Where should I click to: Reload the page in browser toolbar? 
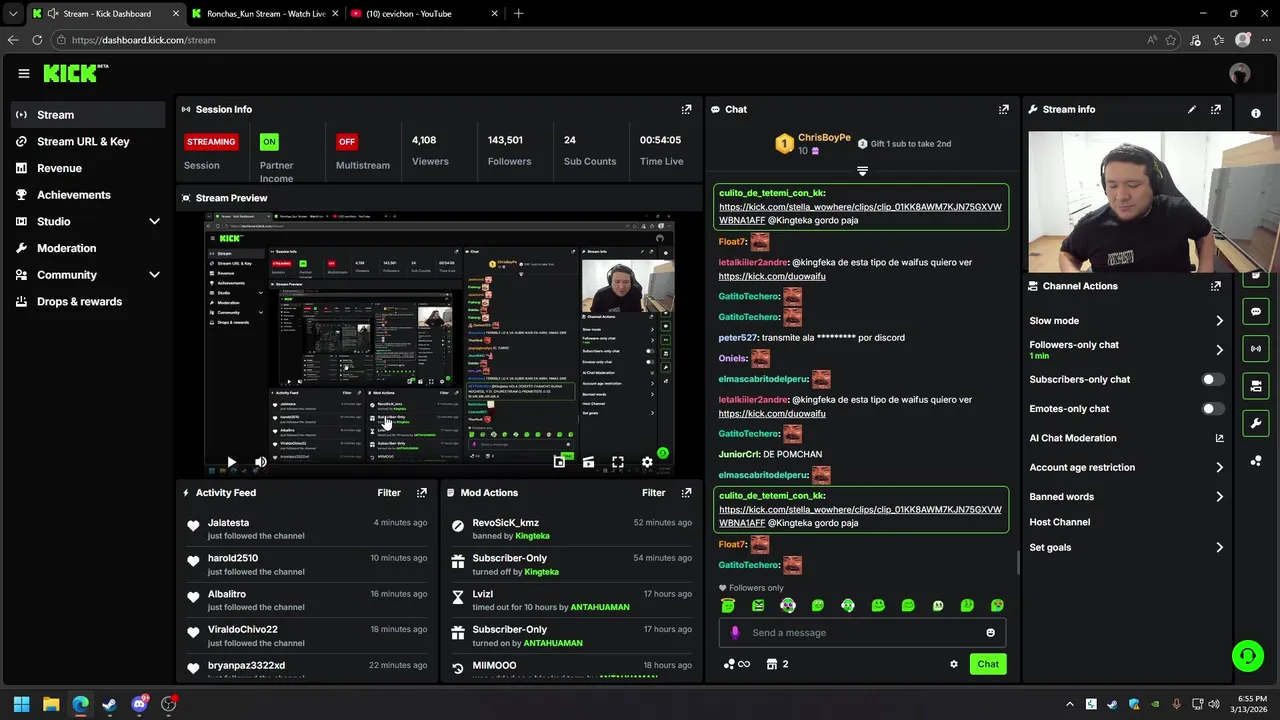point(37,40)
